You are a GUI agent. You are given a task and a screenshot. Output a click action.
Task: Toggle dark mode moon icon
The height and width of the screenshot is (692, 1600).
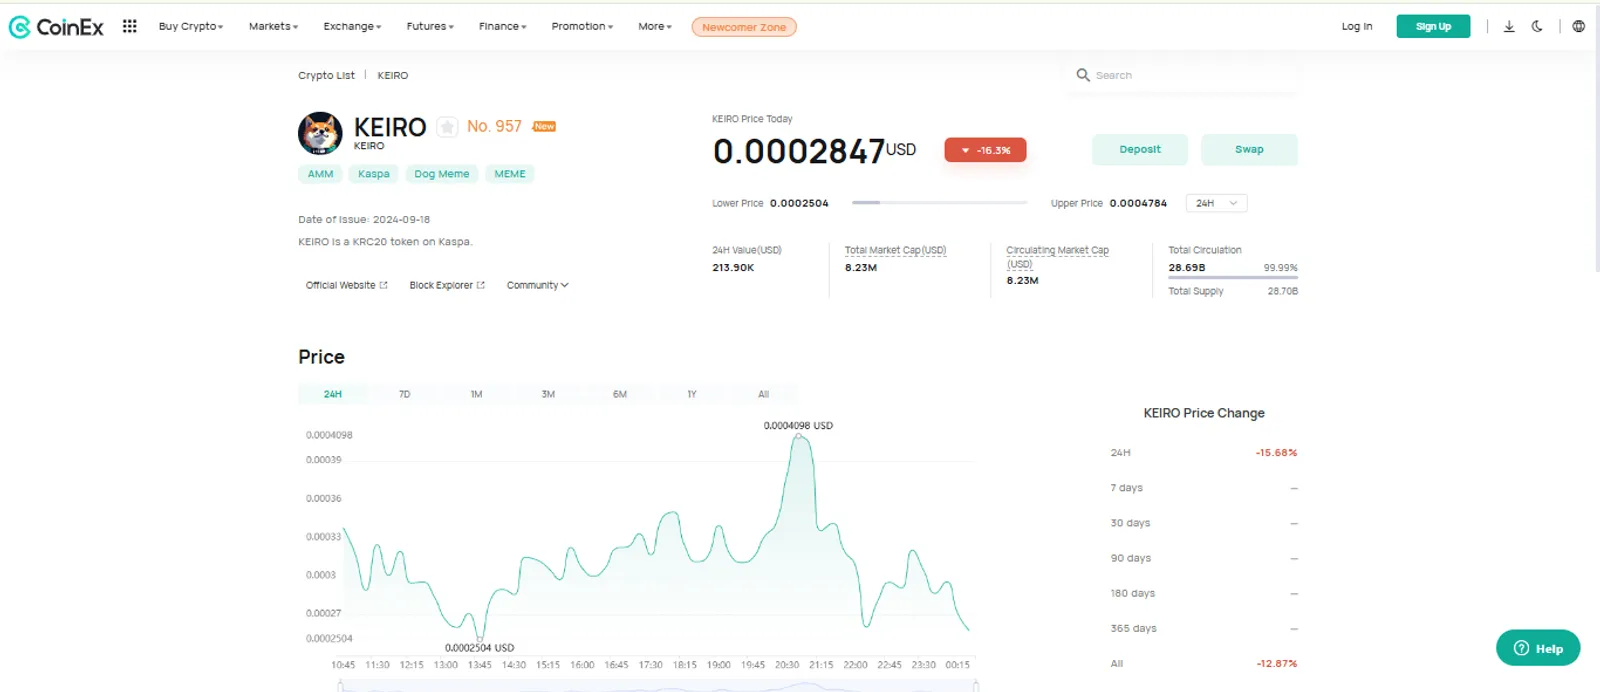tap(1537, 26)
